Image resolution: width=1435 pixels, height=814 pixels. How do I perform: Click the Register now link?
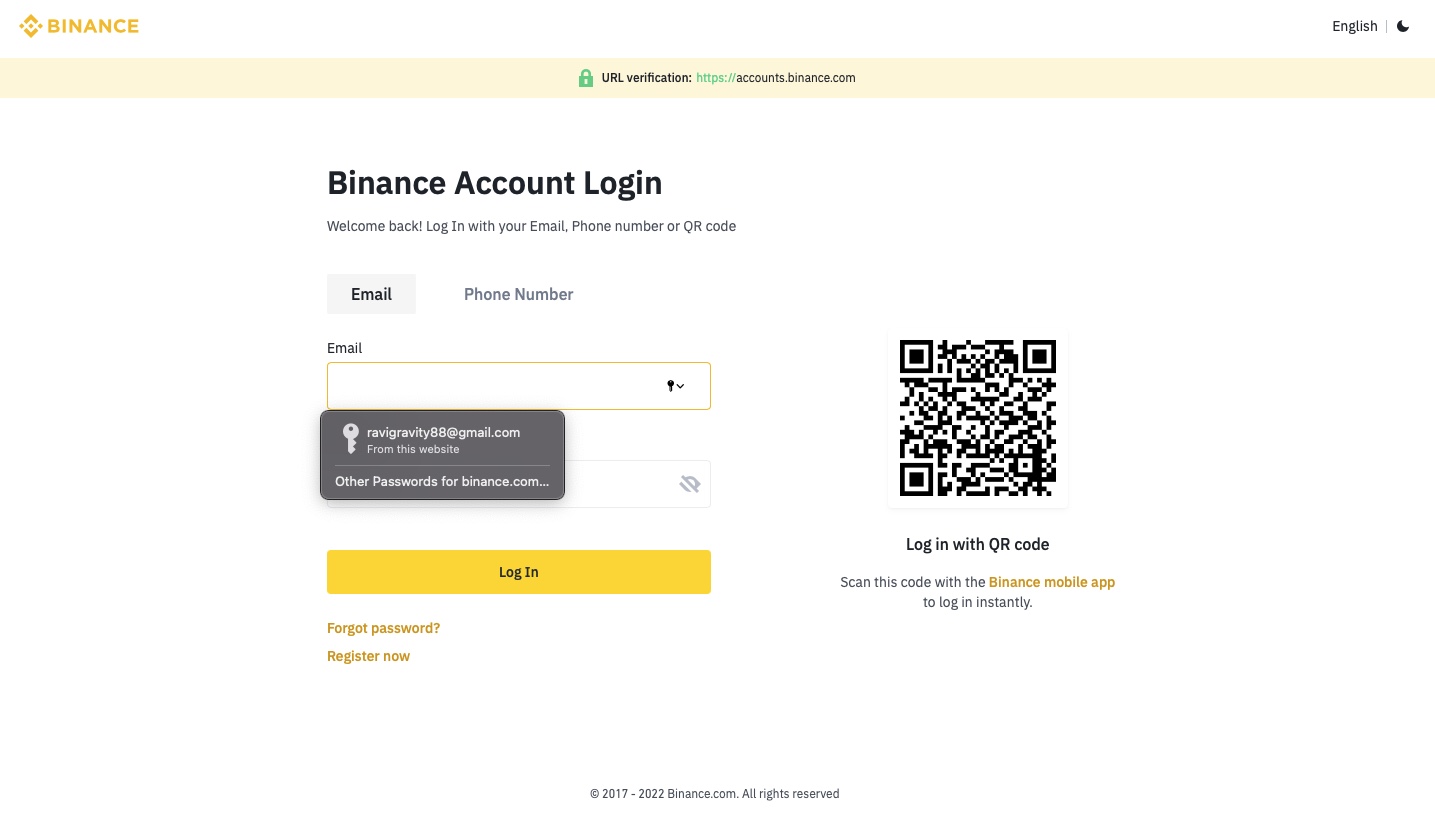click(368, 656)
